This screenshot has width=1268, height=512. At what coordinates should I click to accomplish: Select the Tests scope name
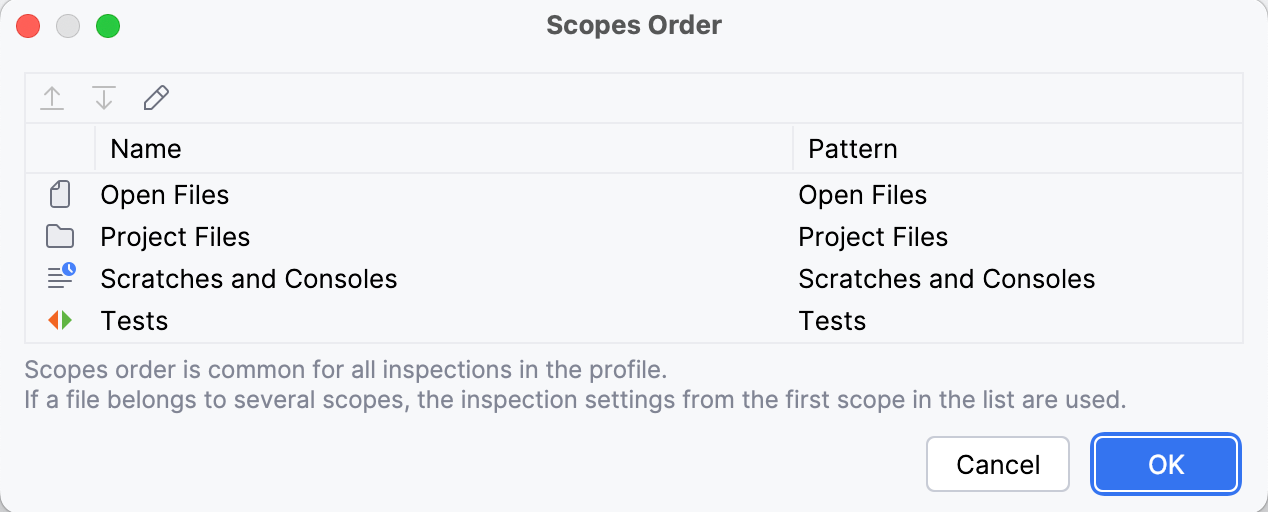tap(134, 321)
